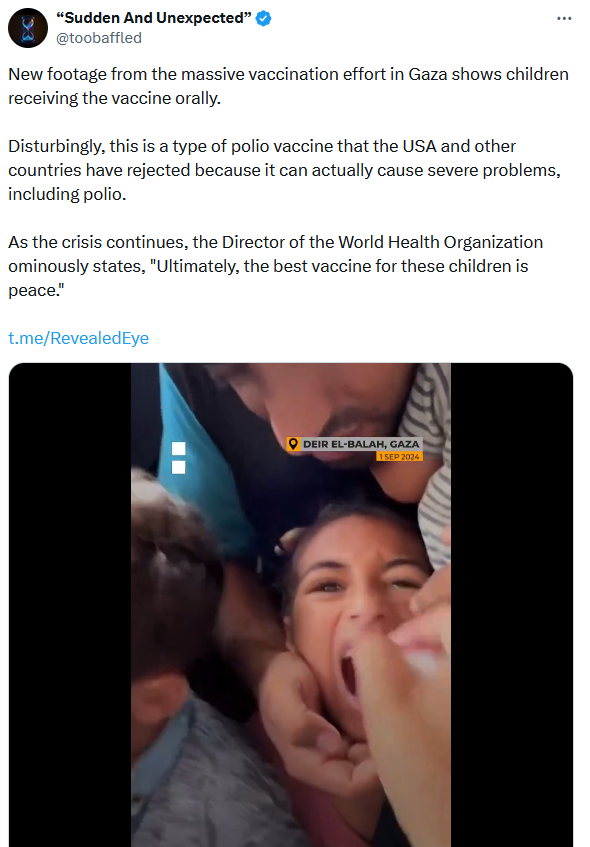This screenshot has height=847, width=590.
Task: Click the quoted text "Ultimately, the best vaccine"
Action: coord(260,266)
